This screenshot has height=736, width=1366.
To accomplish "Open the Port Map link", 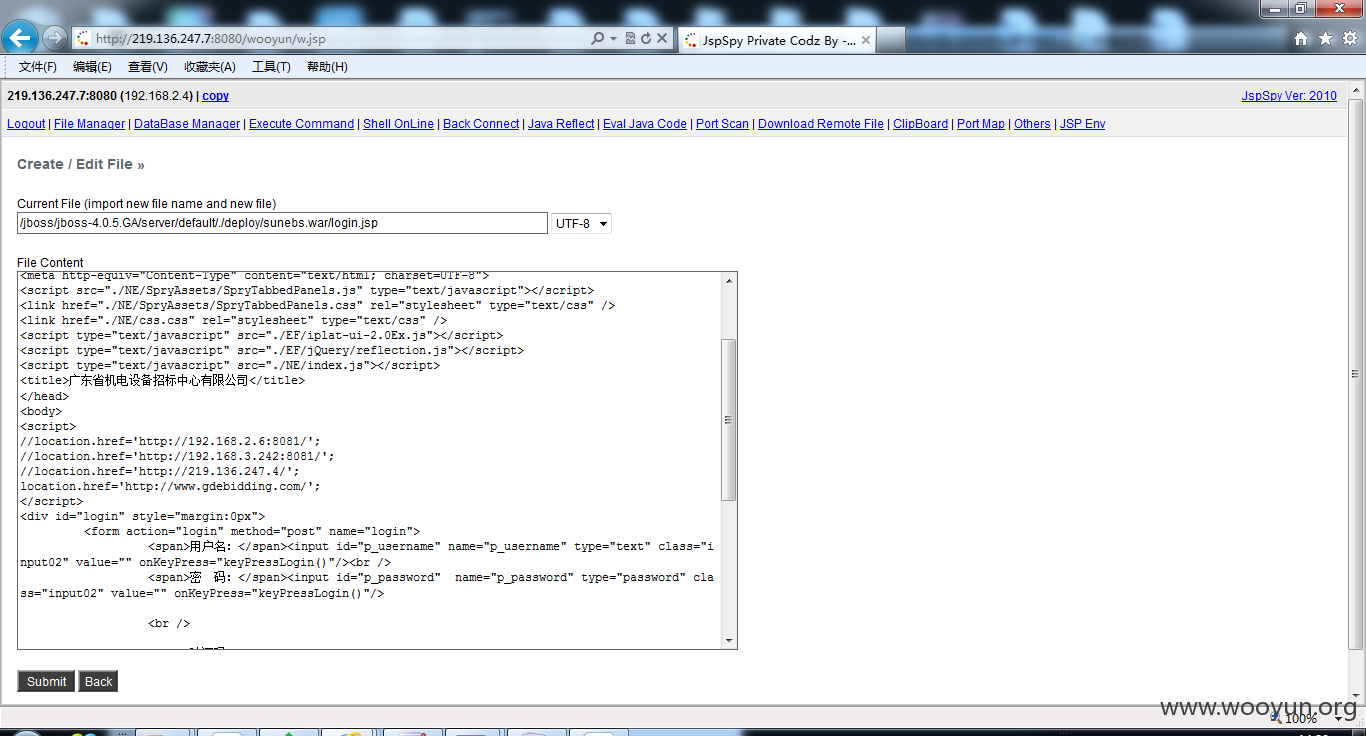I will tap(981, 124).
